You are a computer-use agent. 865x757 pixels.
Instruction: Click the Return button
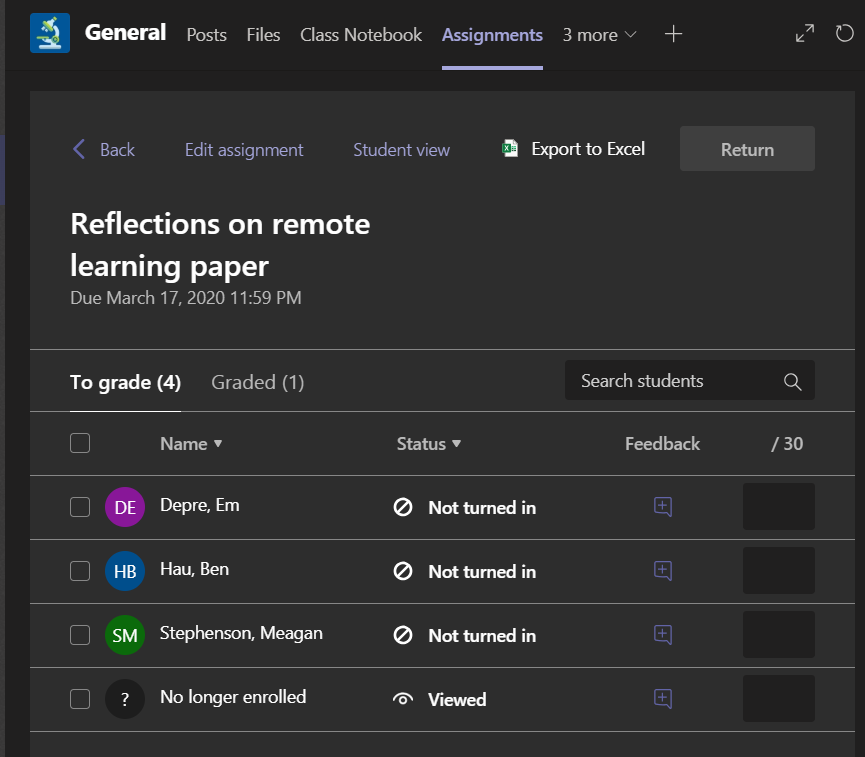tap(747, 148)
